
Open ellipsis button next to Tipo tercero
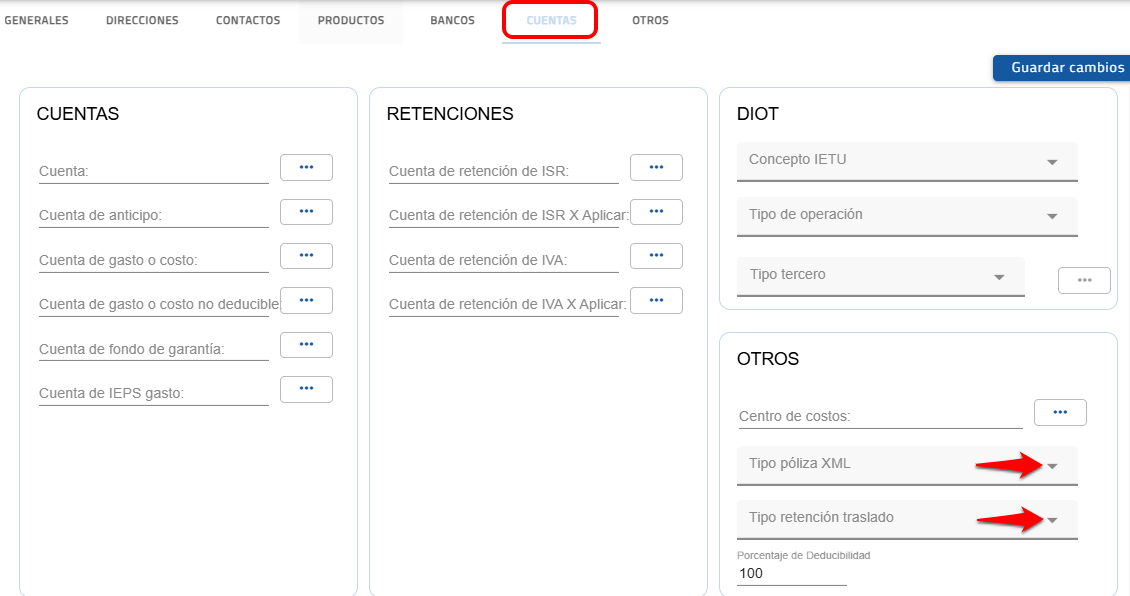tap(1084, 281)
